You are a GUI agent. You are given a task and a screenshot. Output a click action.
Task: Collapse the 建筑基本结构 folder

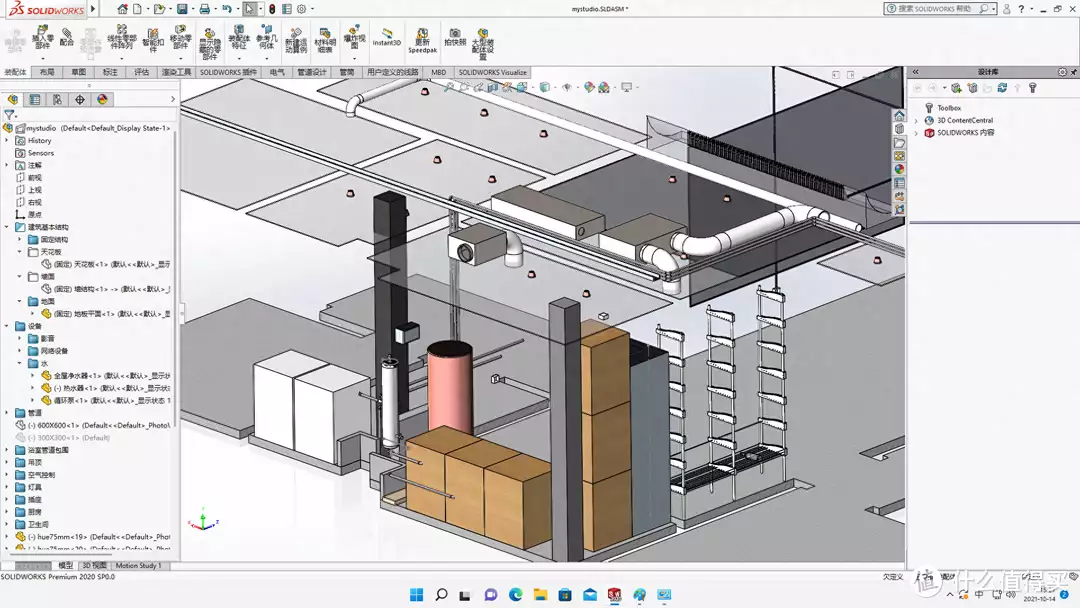(8, 227)
